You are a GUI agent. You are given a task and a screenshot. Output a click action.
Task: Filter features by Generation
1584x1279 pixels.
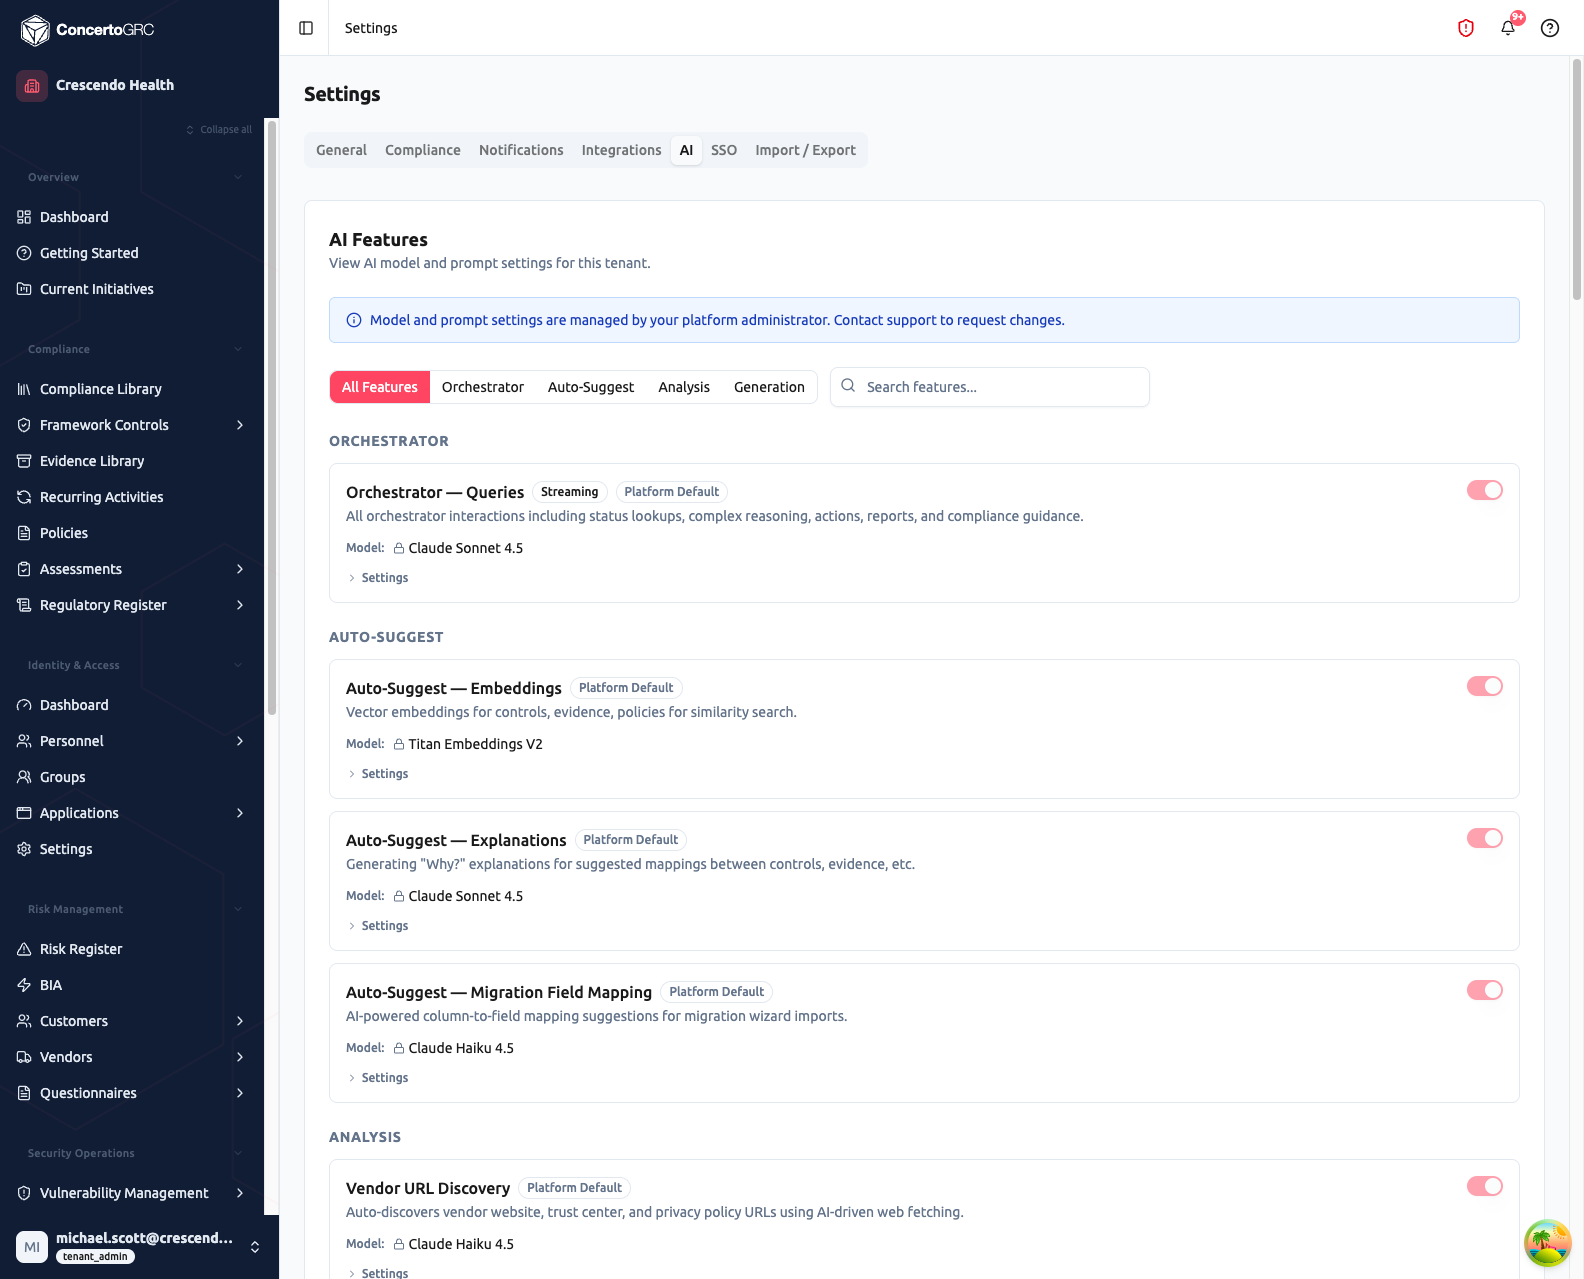769,387
